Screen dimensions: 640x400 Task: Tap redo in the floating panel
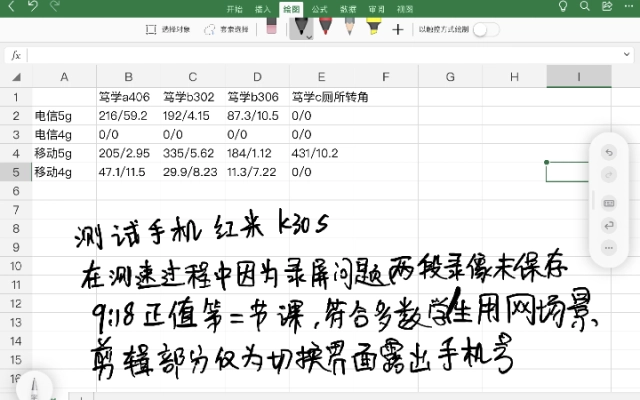point(609,175)
